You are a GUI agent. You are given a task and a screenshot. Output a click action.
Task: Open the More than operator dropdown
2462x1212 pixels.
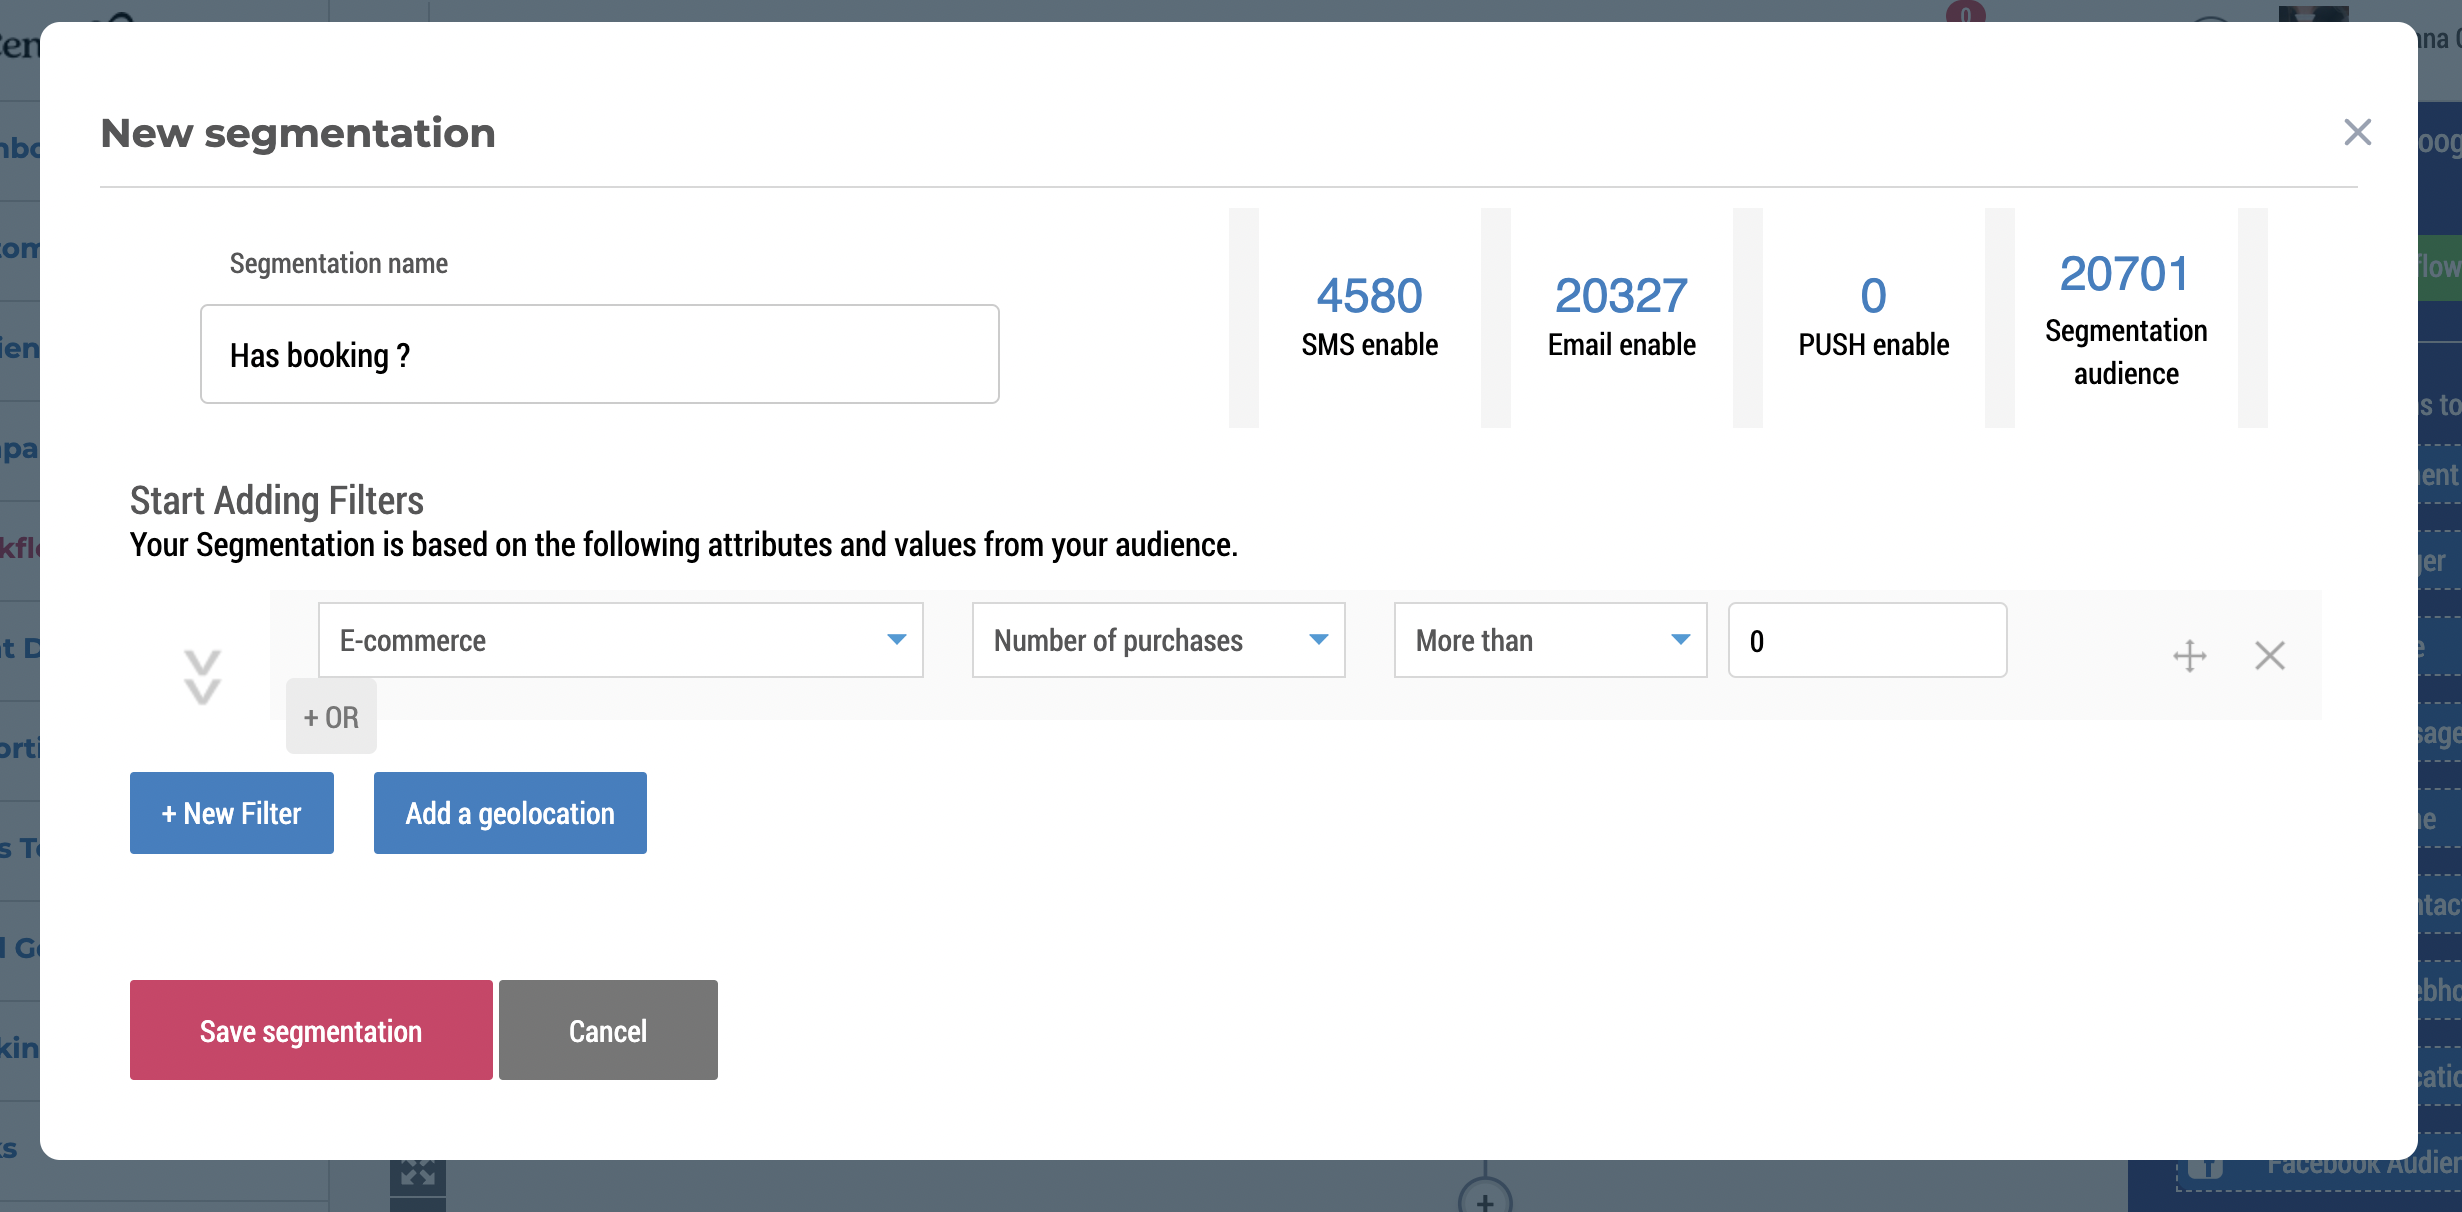tap(1551, 640)
